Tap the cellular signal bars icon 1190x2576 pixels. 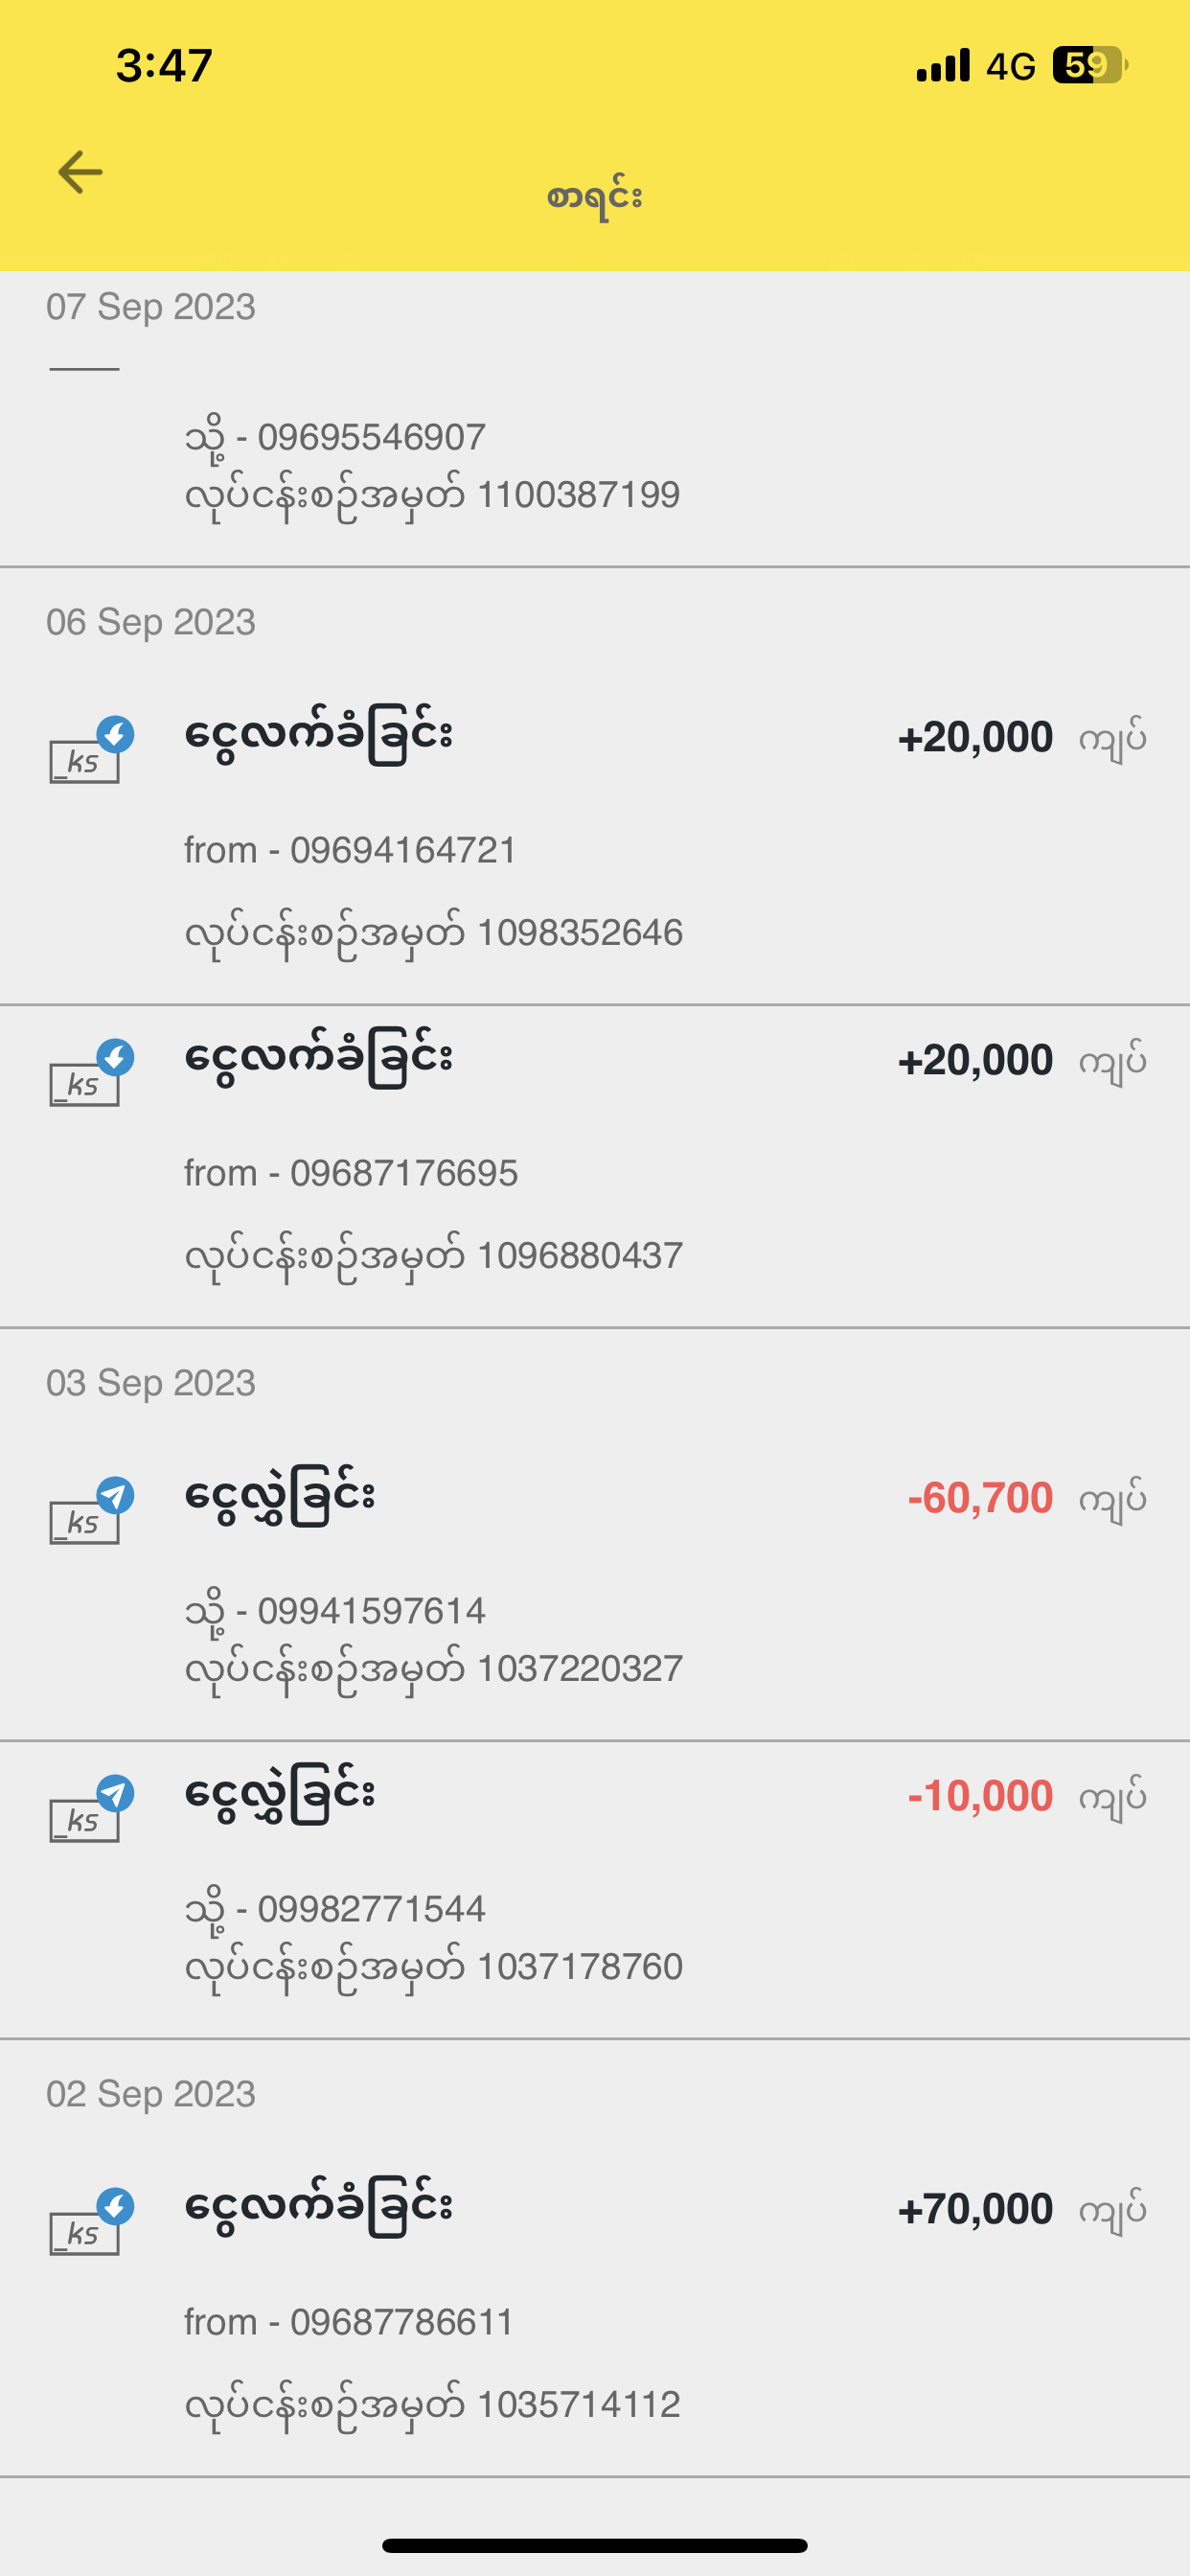click(x=943, y=66)
